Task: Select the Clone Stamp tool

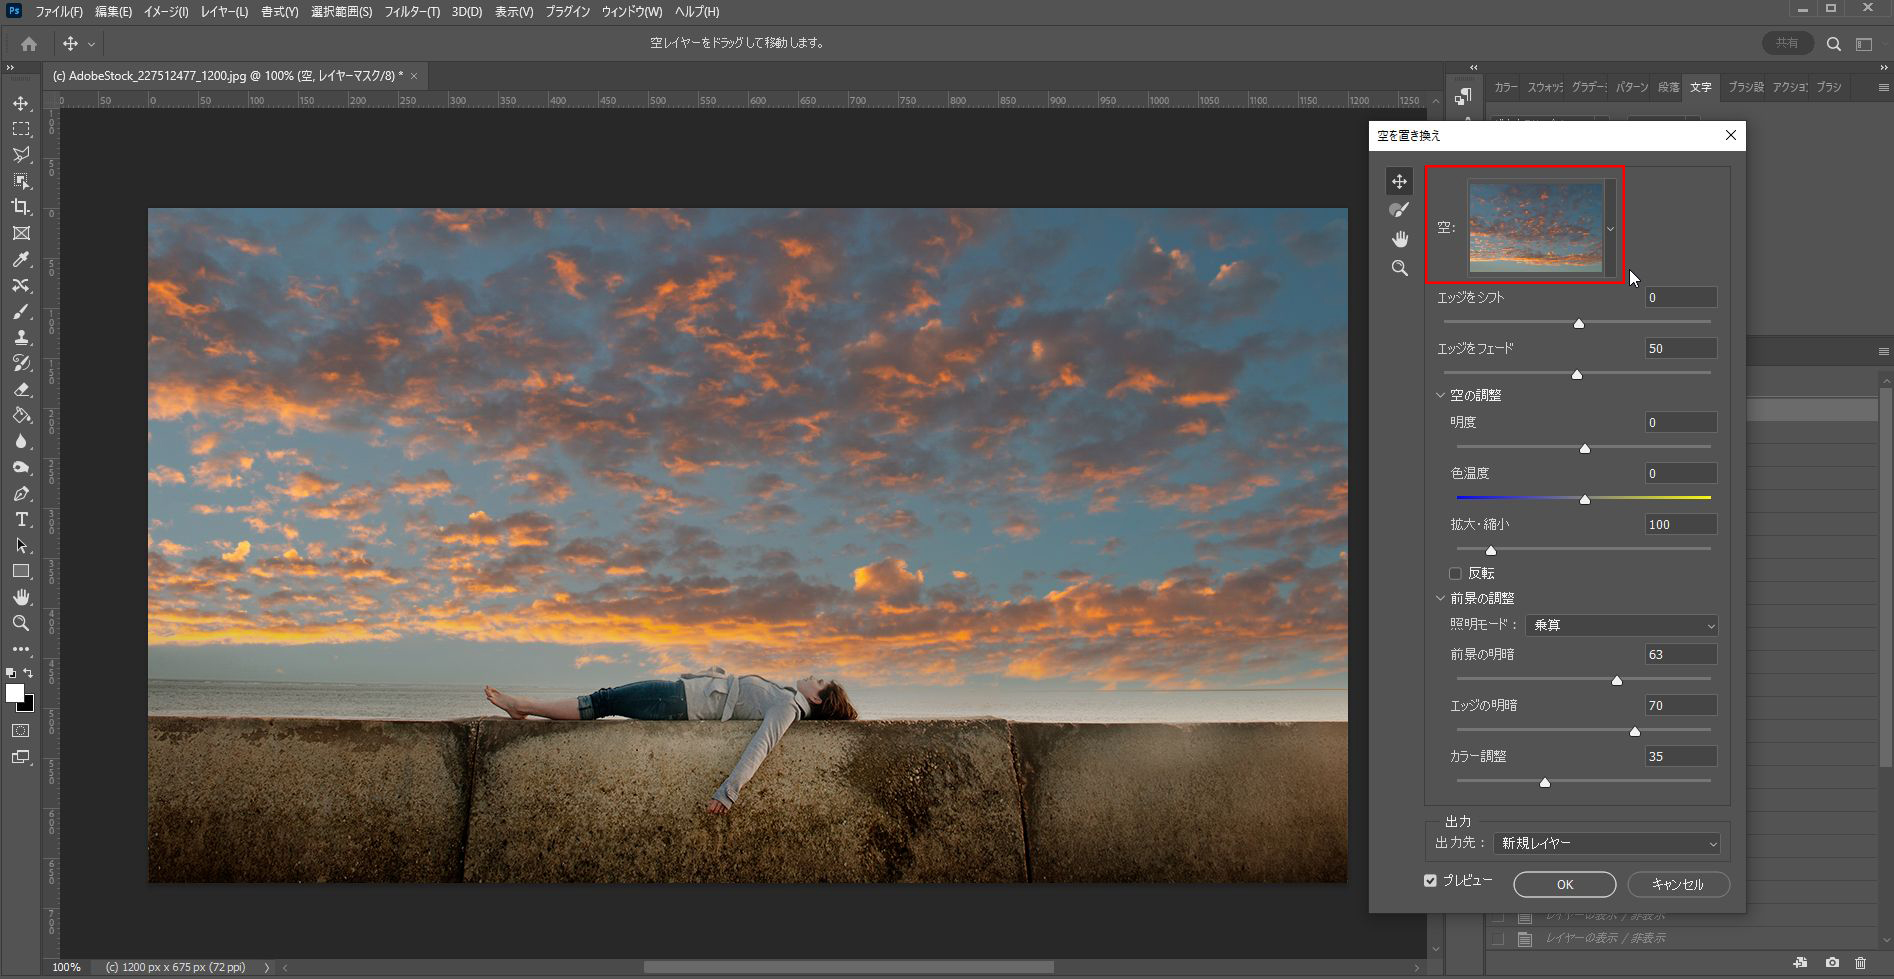Action: click(x=21, y=338)
